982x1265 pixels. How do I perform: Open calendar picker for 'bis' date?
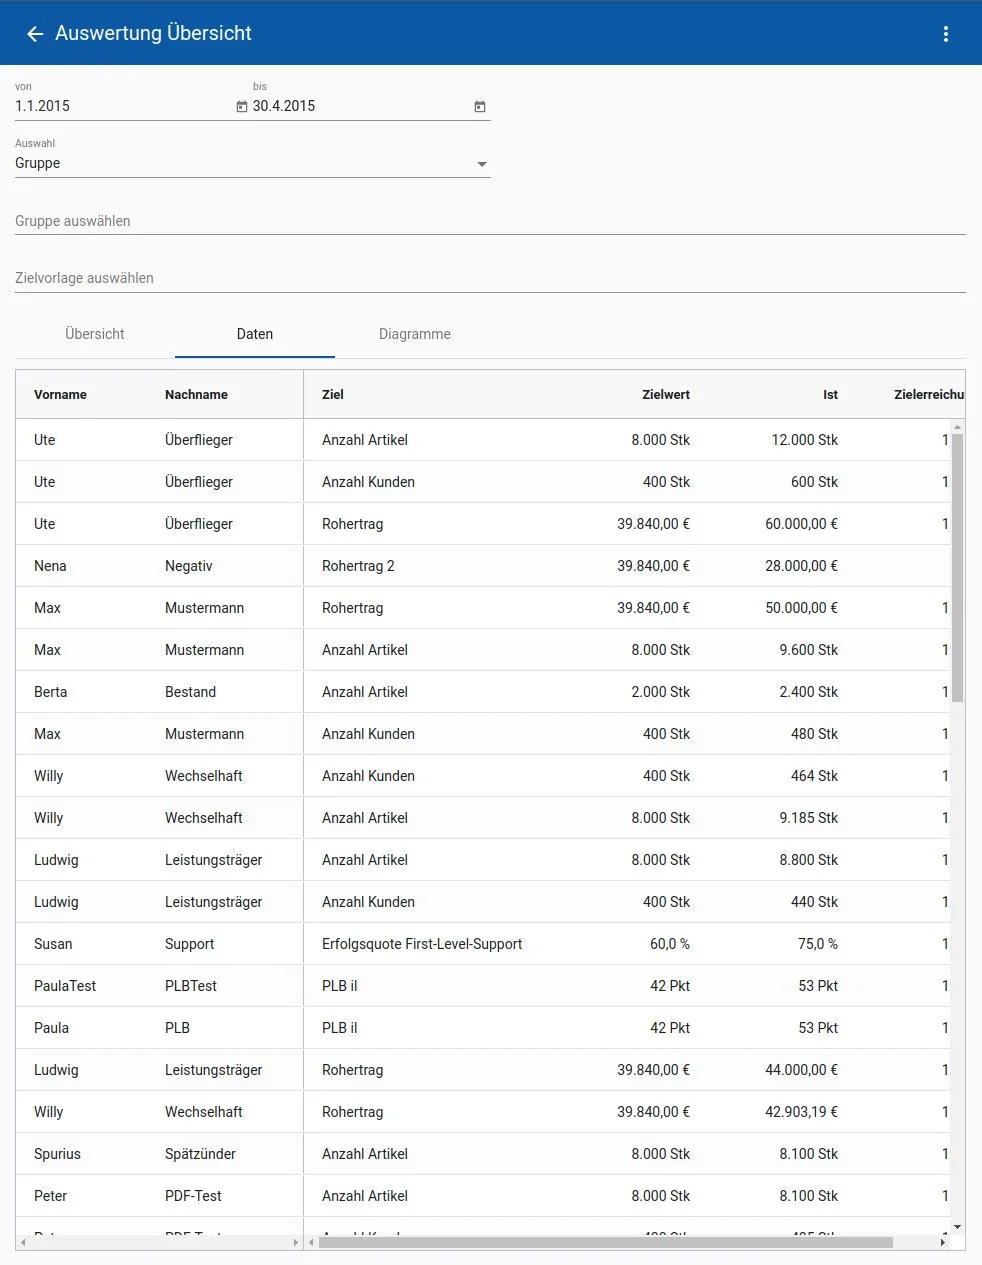click(480, 106)
